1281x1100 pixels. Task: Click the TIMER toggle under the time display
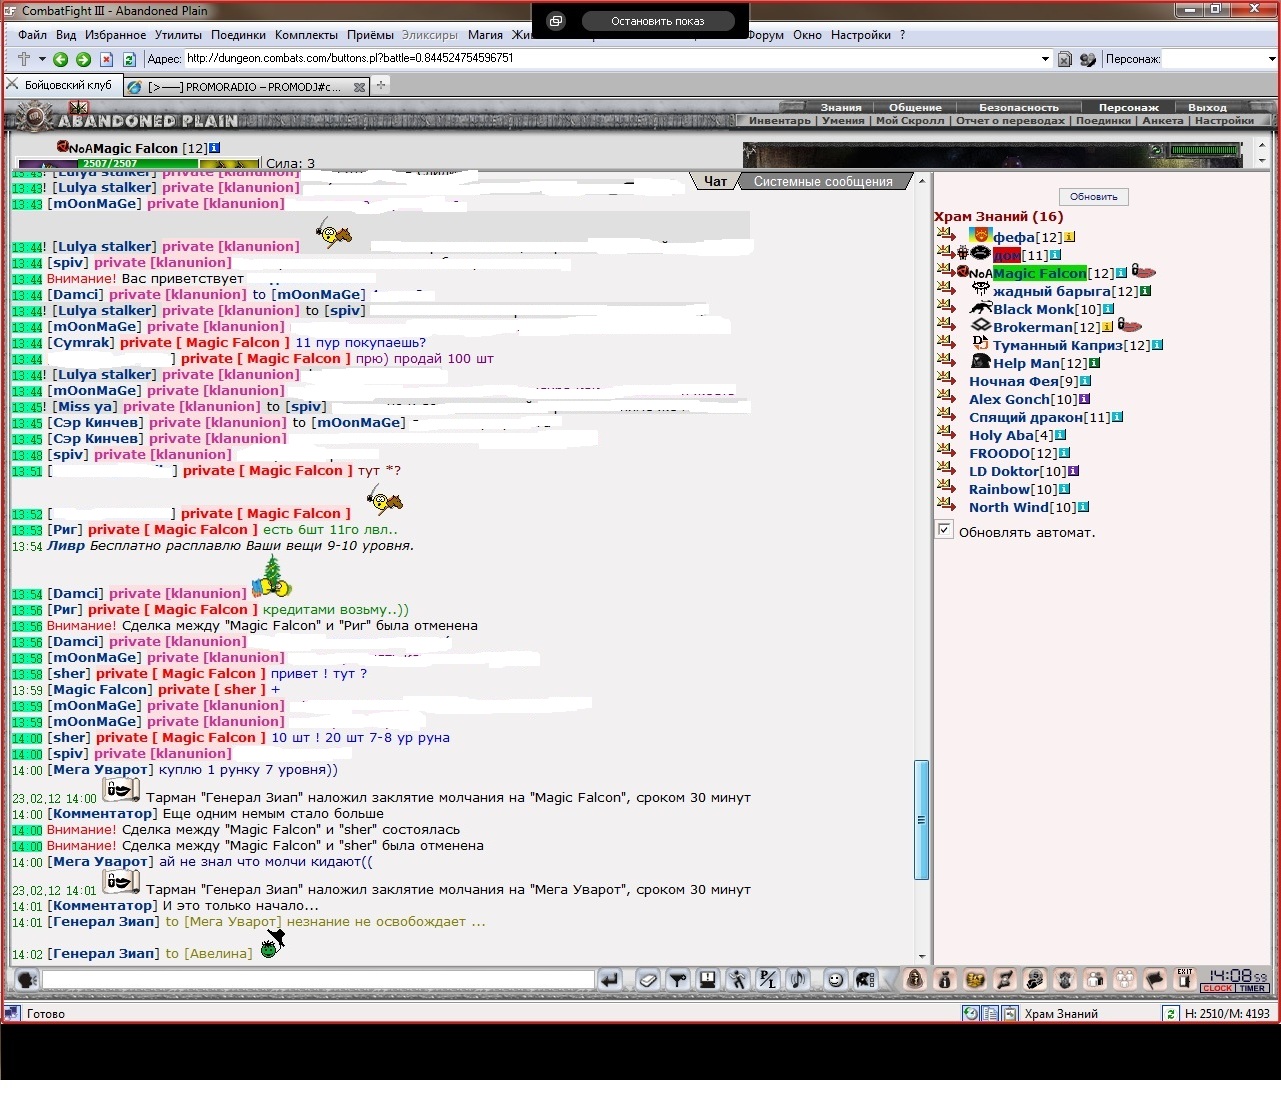pos(1252,988)
